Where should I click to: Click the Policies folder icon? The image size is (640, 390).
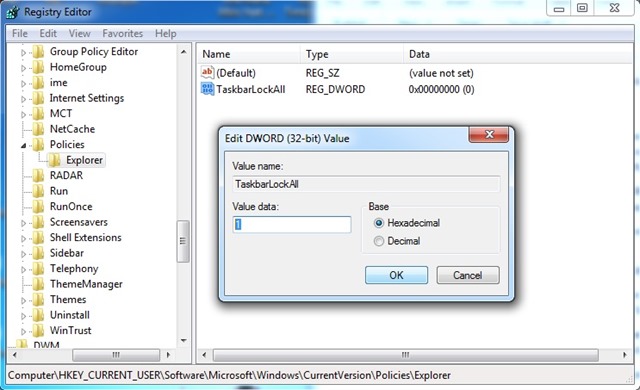pos(38,145)
